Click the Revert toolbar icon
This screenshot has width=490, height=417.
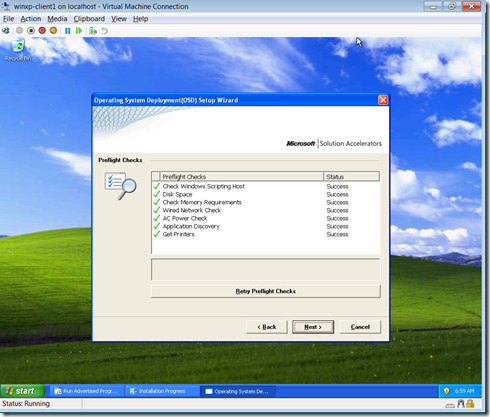104,31
